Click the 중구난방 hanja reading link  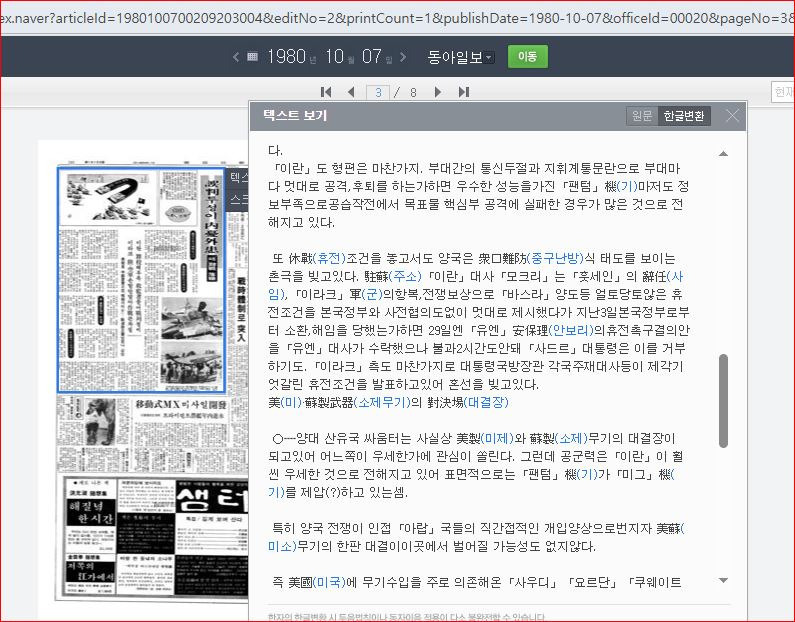(555, 259)
